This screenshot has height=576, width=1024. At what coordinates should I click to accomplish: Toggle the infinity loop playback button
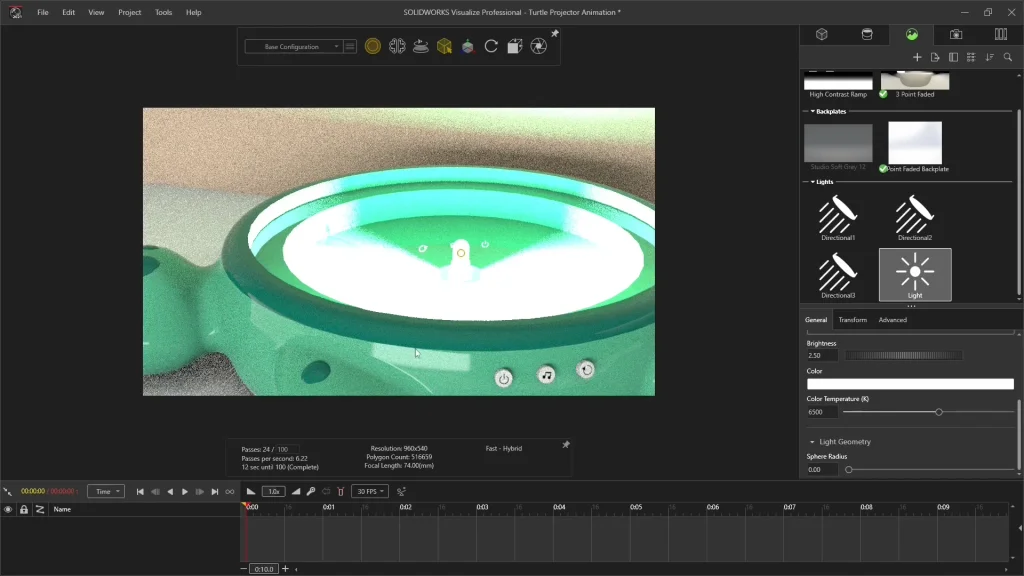[230, 491]
